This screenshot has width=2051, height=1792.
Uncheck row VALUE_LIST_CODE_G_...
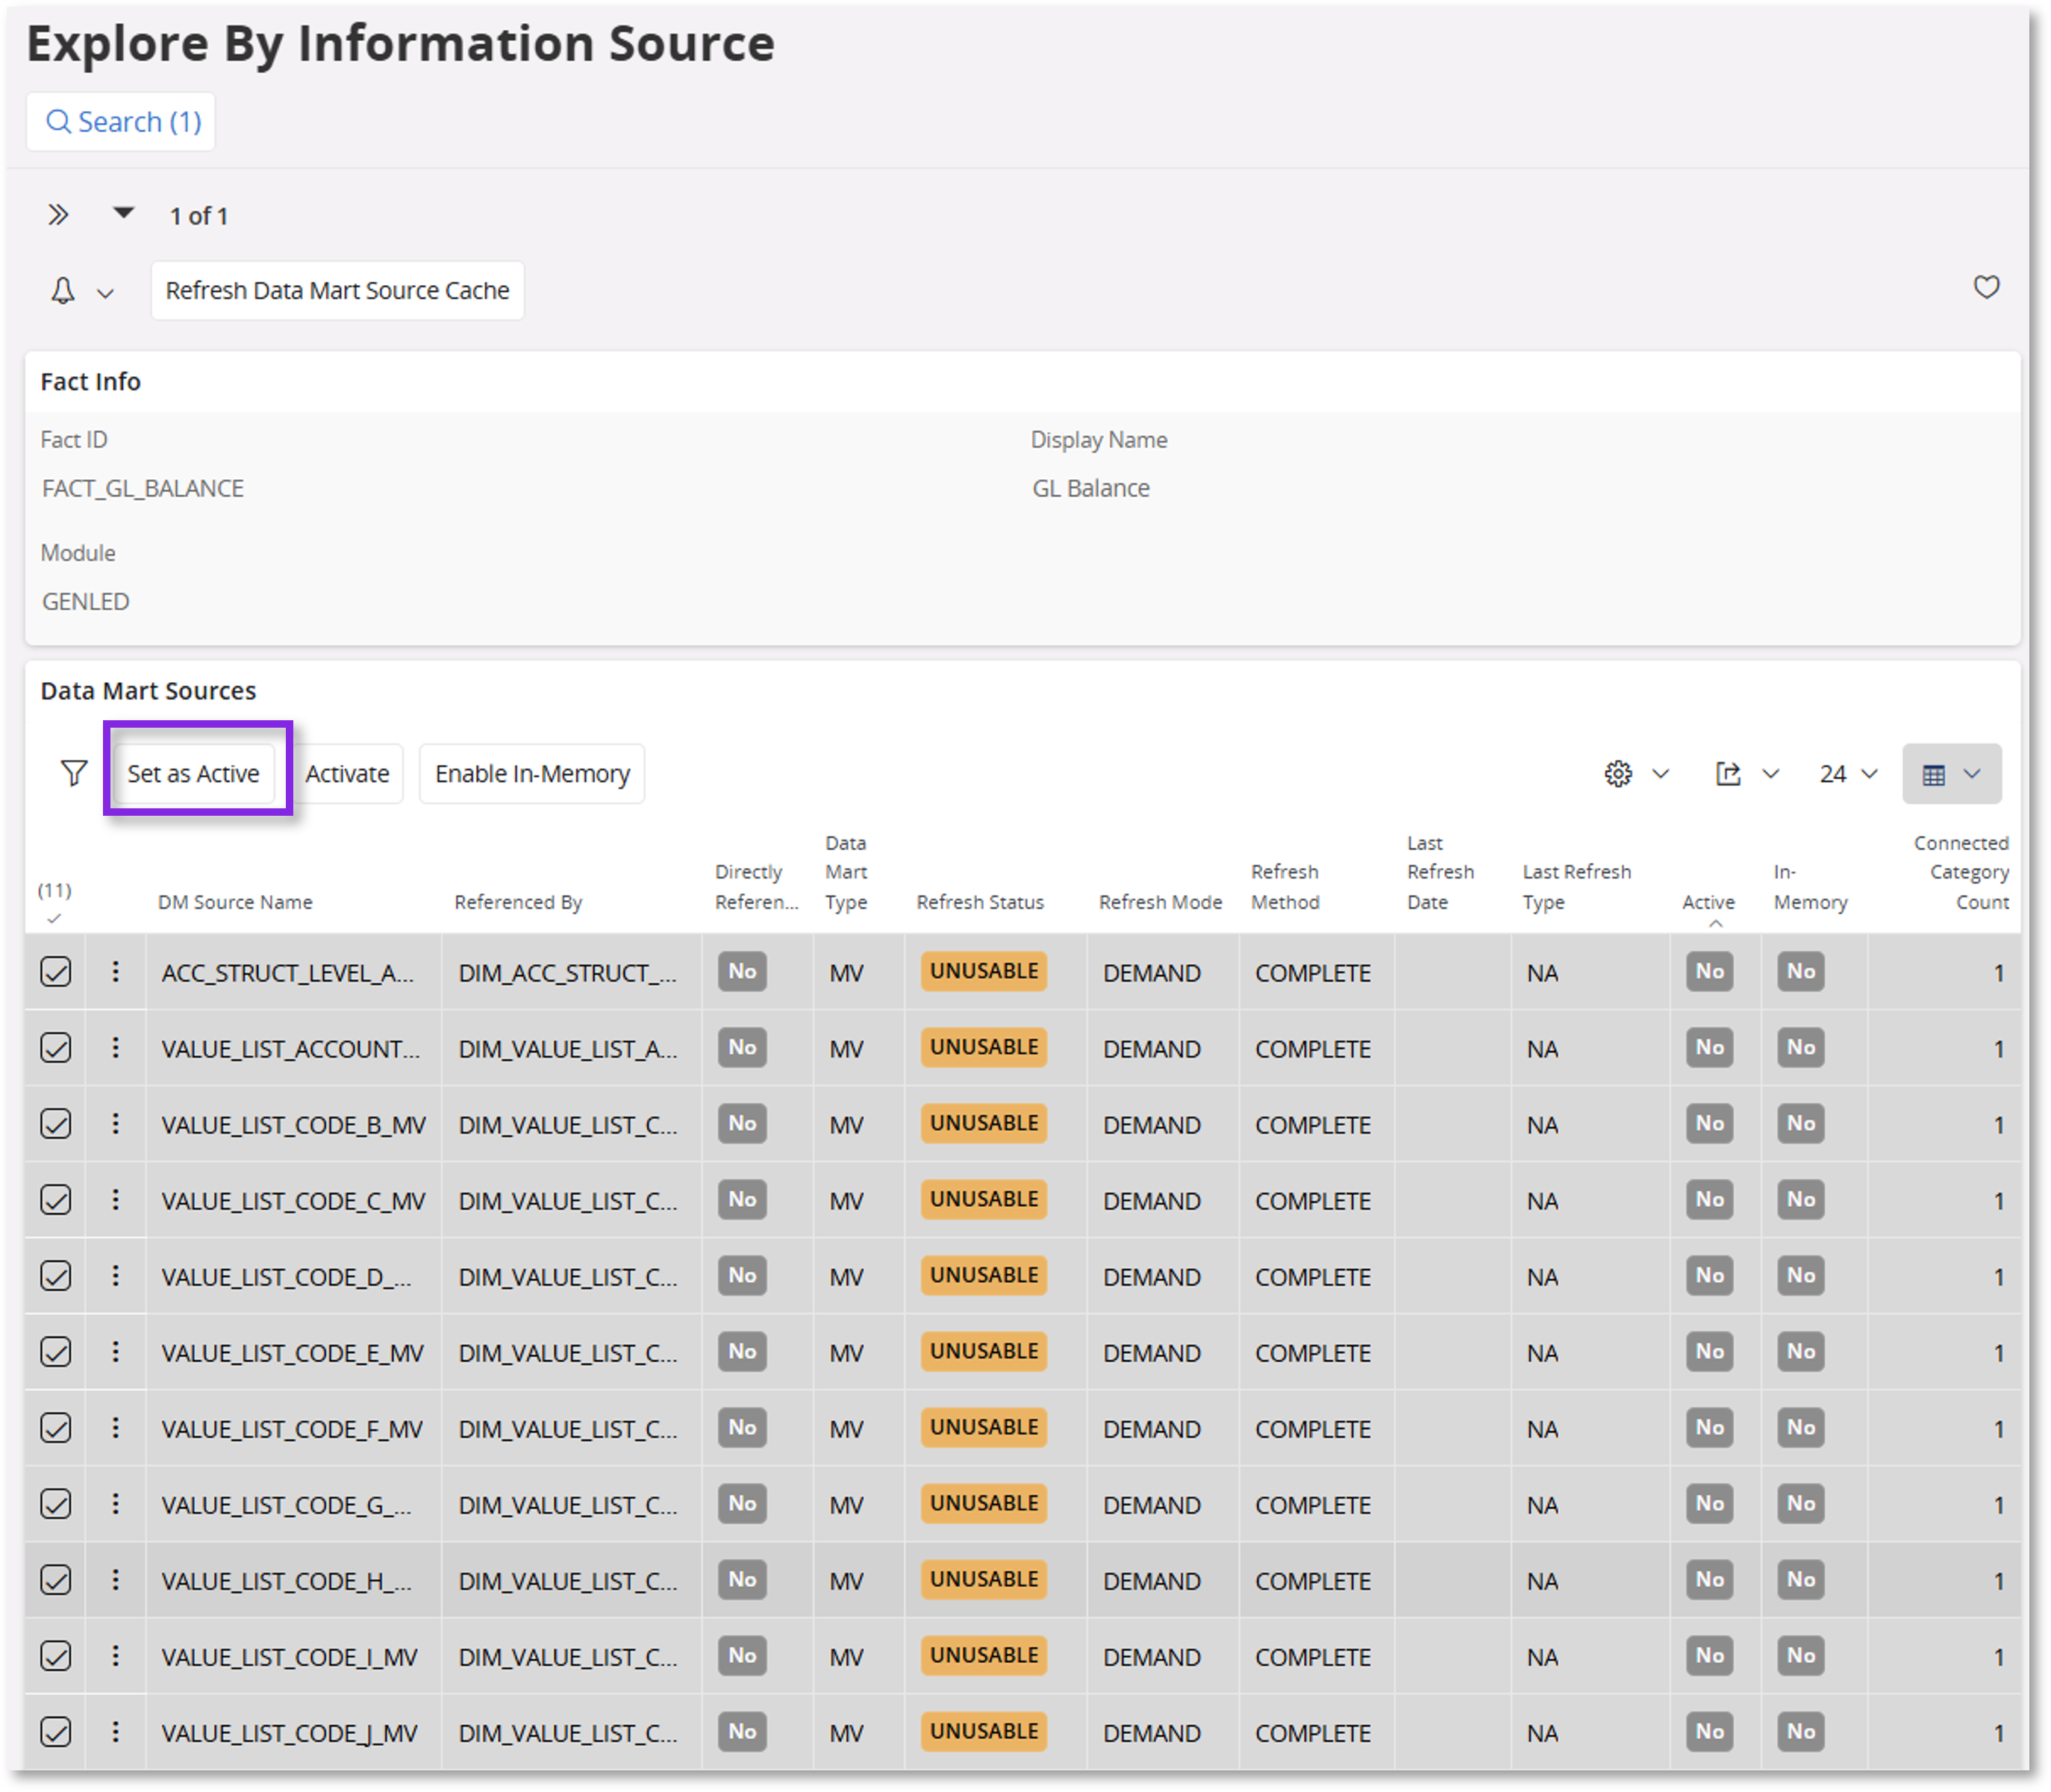coord(56,1504)
